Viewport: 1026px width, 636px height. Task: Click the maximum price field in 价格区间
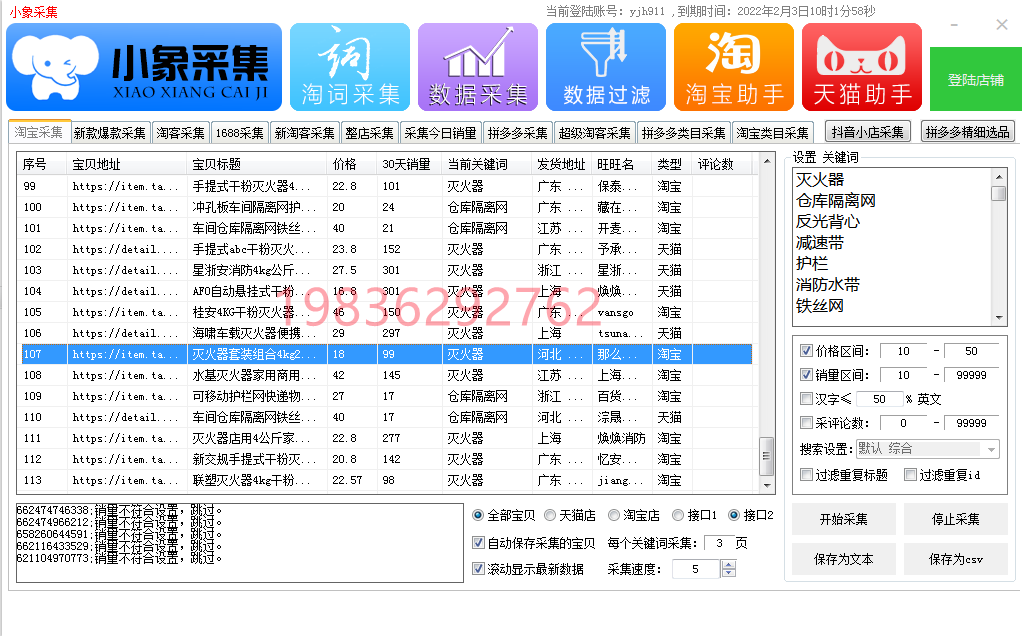[x=971, y=351]
